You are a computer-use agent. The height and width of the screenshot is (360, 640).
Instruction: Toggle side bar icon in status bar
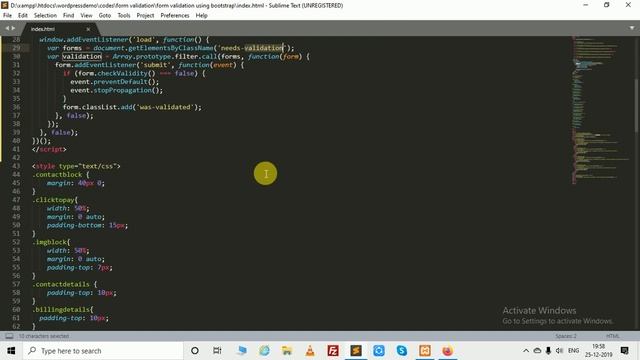click(9, 336)
